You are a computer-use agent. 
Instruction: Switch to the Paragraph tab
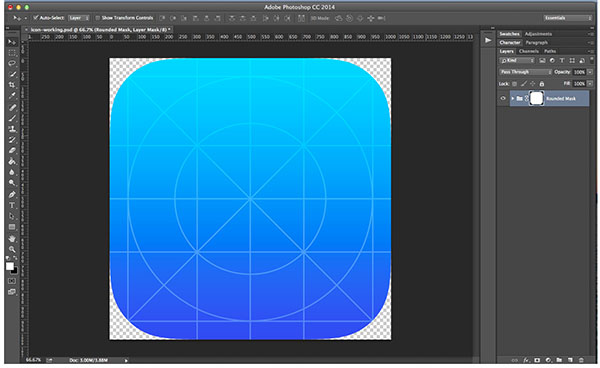click(536, 42)
